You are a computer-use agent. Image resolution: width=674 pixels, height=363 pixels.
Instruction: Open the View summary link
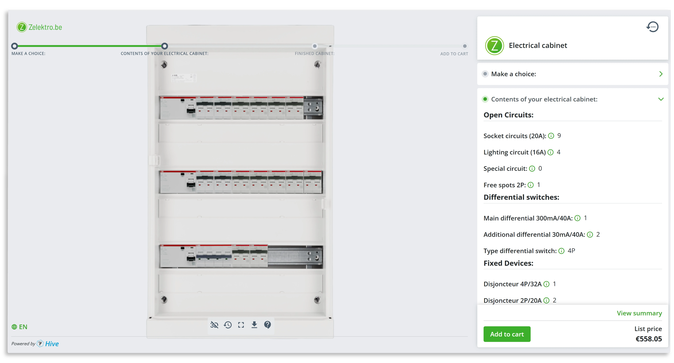pyautogui.click(x=639, y=313)
